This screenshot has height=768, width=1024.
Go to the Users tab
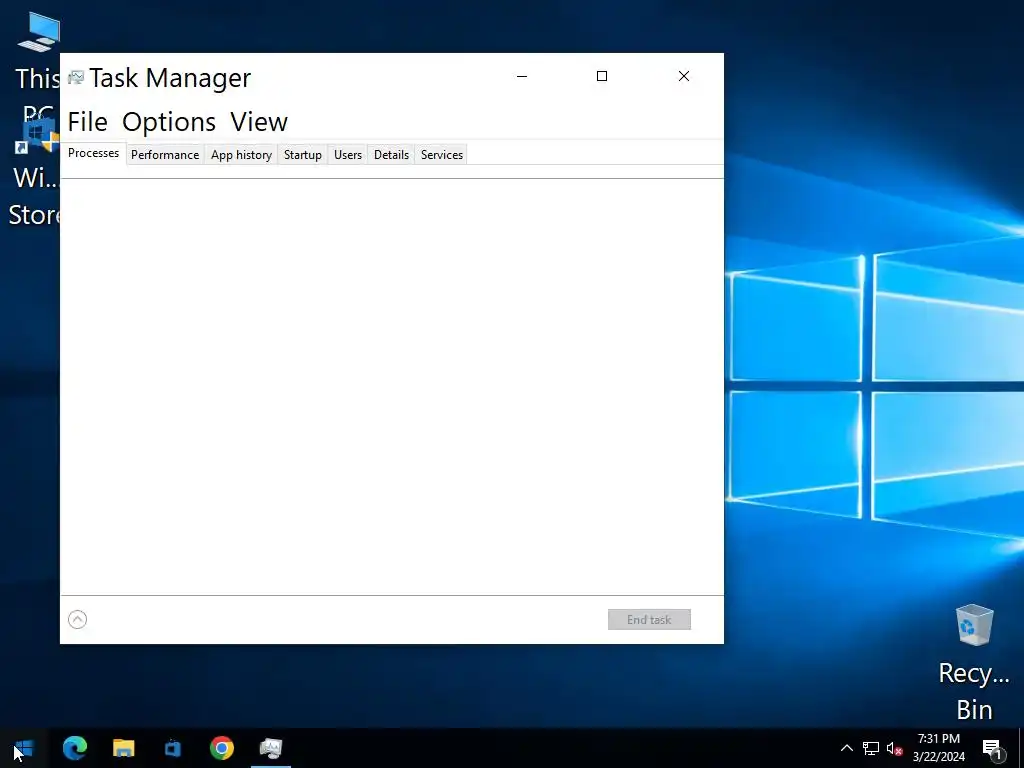pyautogui.click(x=347, y=155)
